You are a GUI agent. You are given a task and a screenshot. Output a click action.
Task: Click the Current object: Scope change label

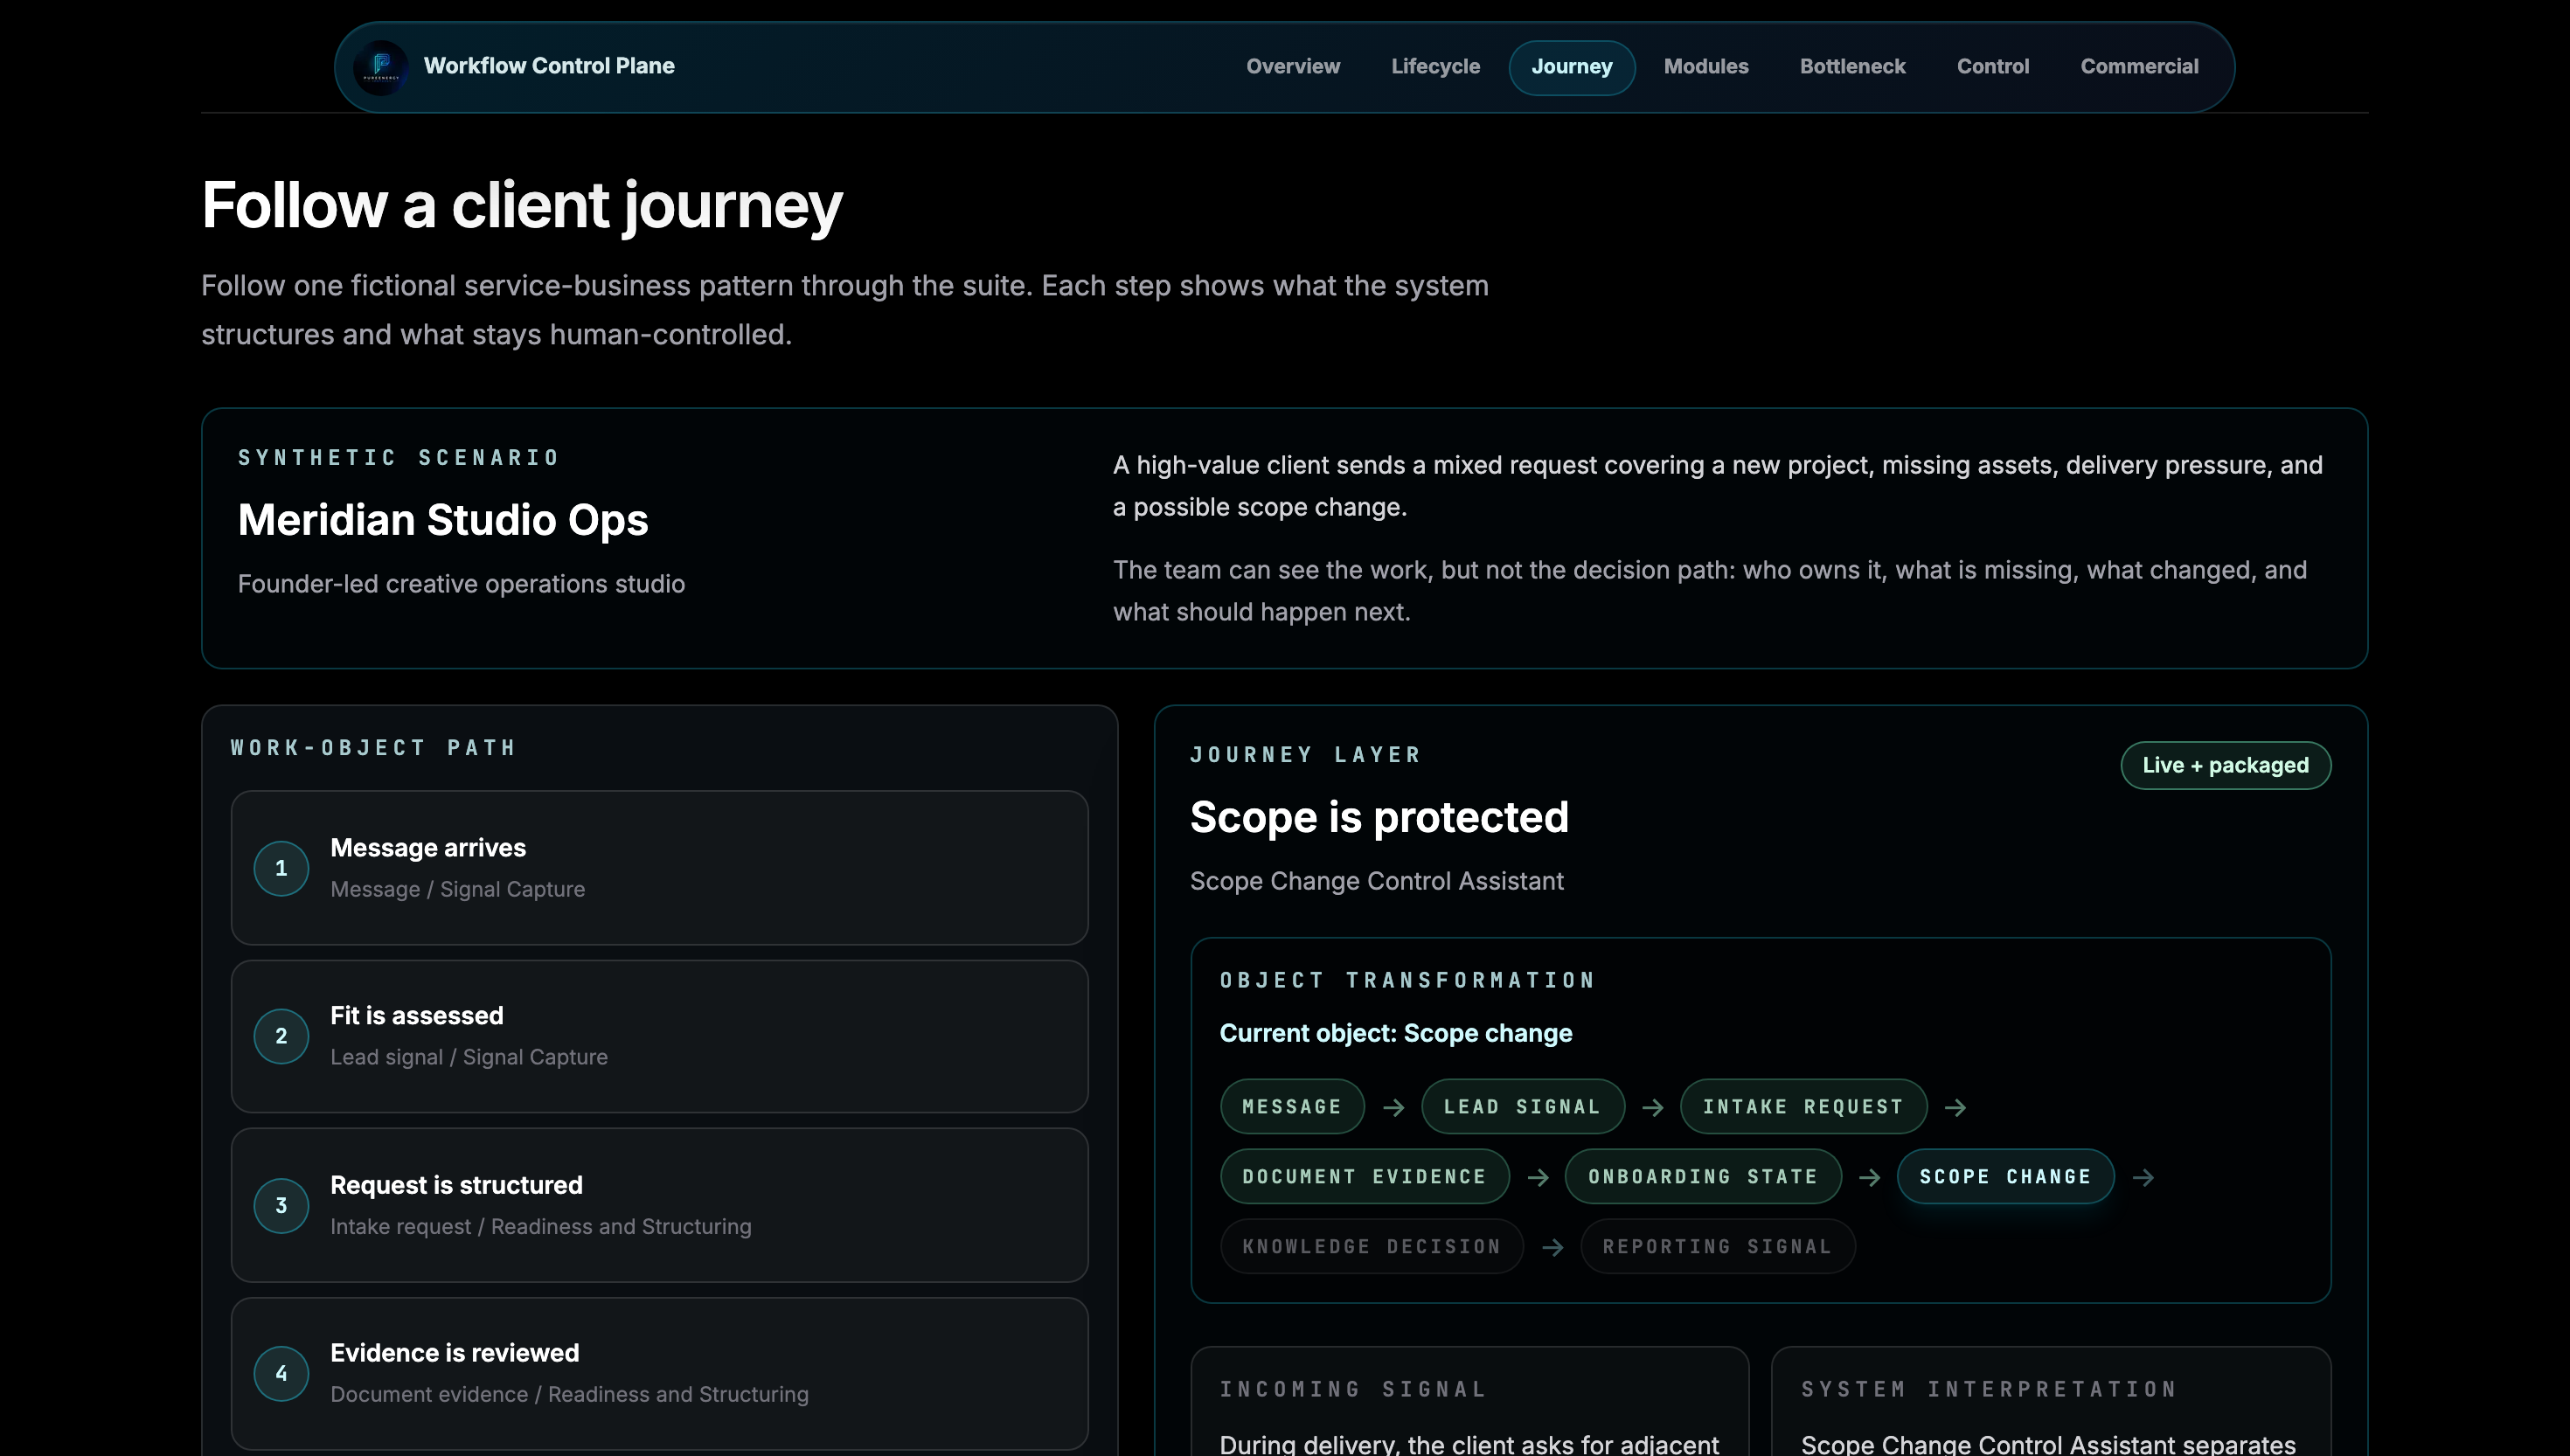[1395, 1033]
